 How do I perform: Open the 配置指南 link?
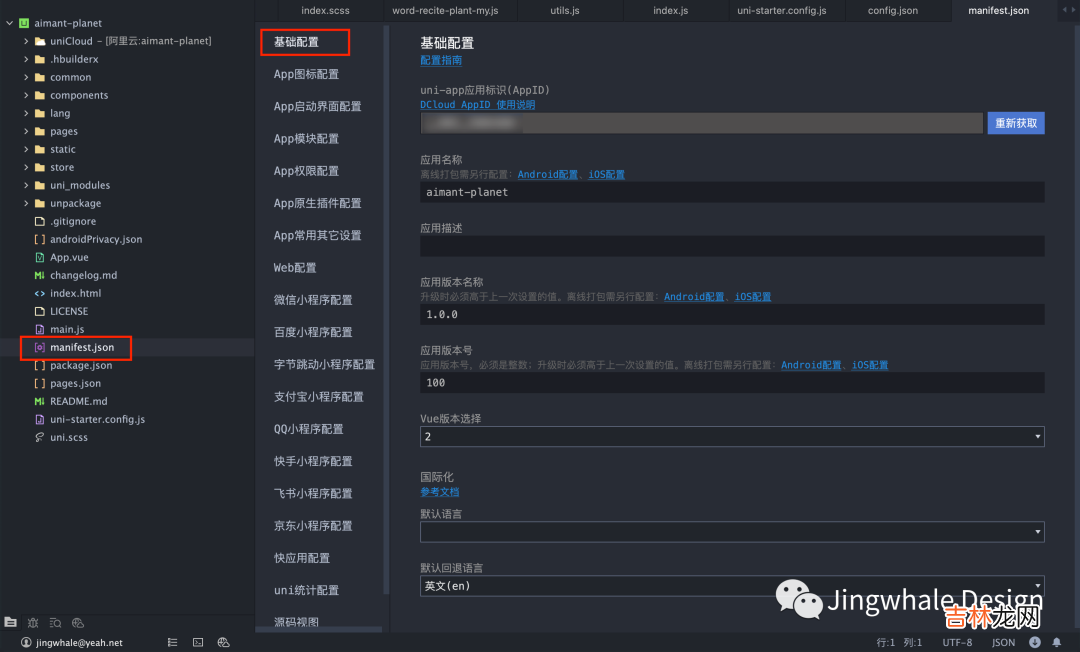click(441, 60)
